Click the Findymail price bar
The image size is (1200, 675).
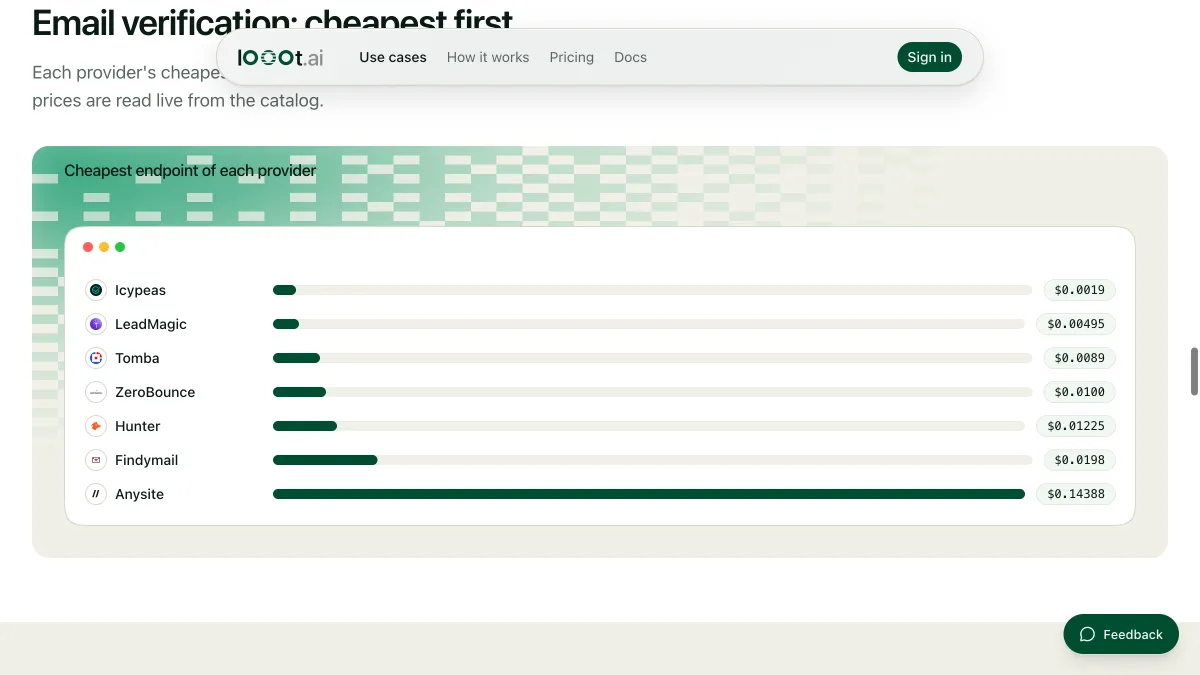[652, 460]
